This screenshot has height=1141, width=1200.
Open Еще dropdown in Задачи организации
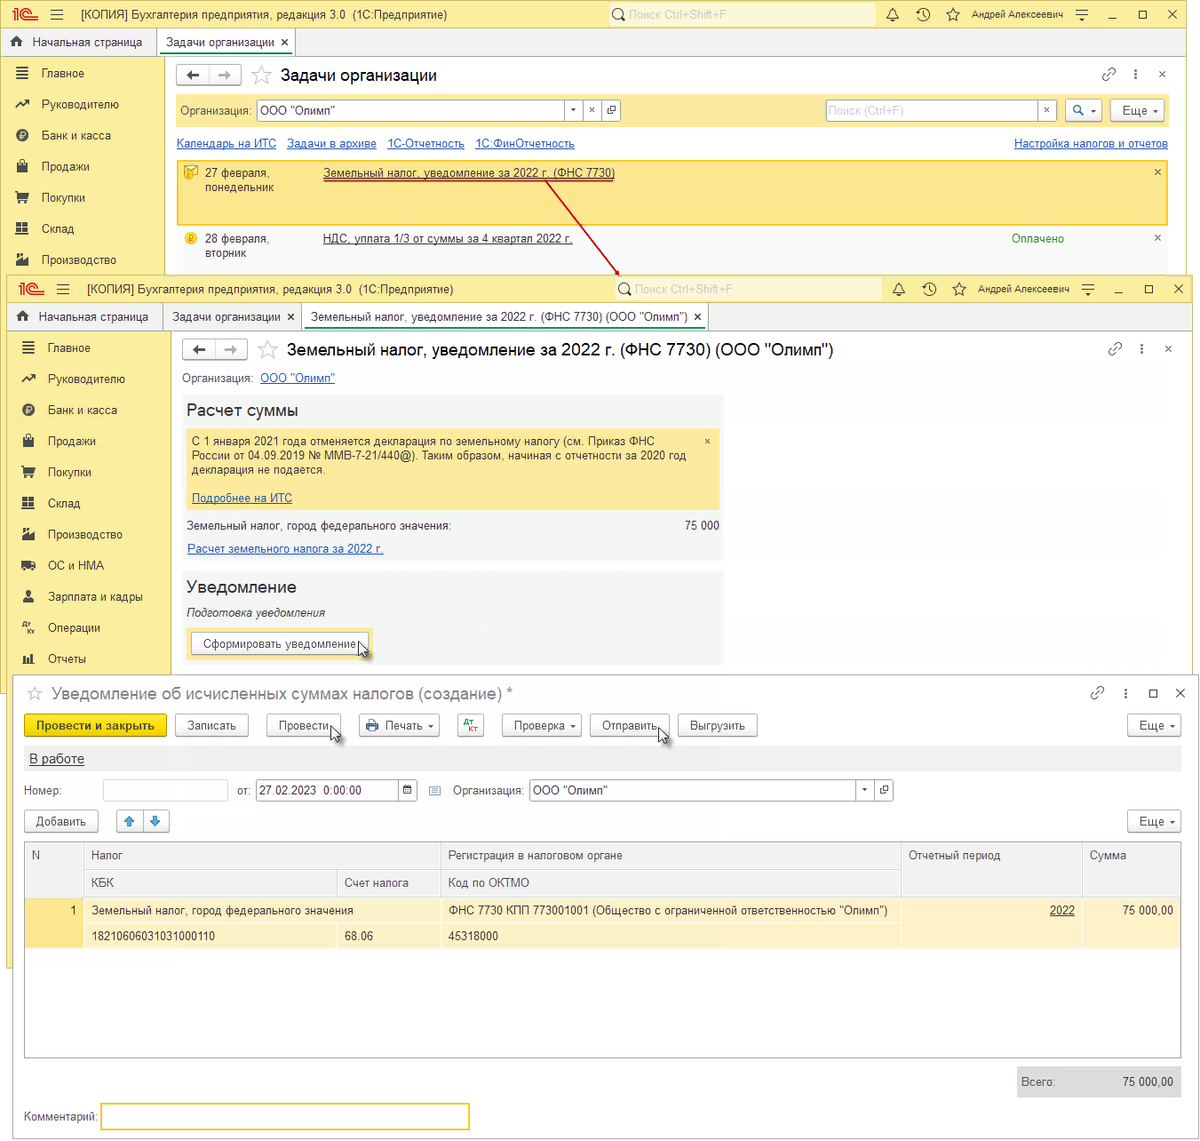pos(1139,110)
